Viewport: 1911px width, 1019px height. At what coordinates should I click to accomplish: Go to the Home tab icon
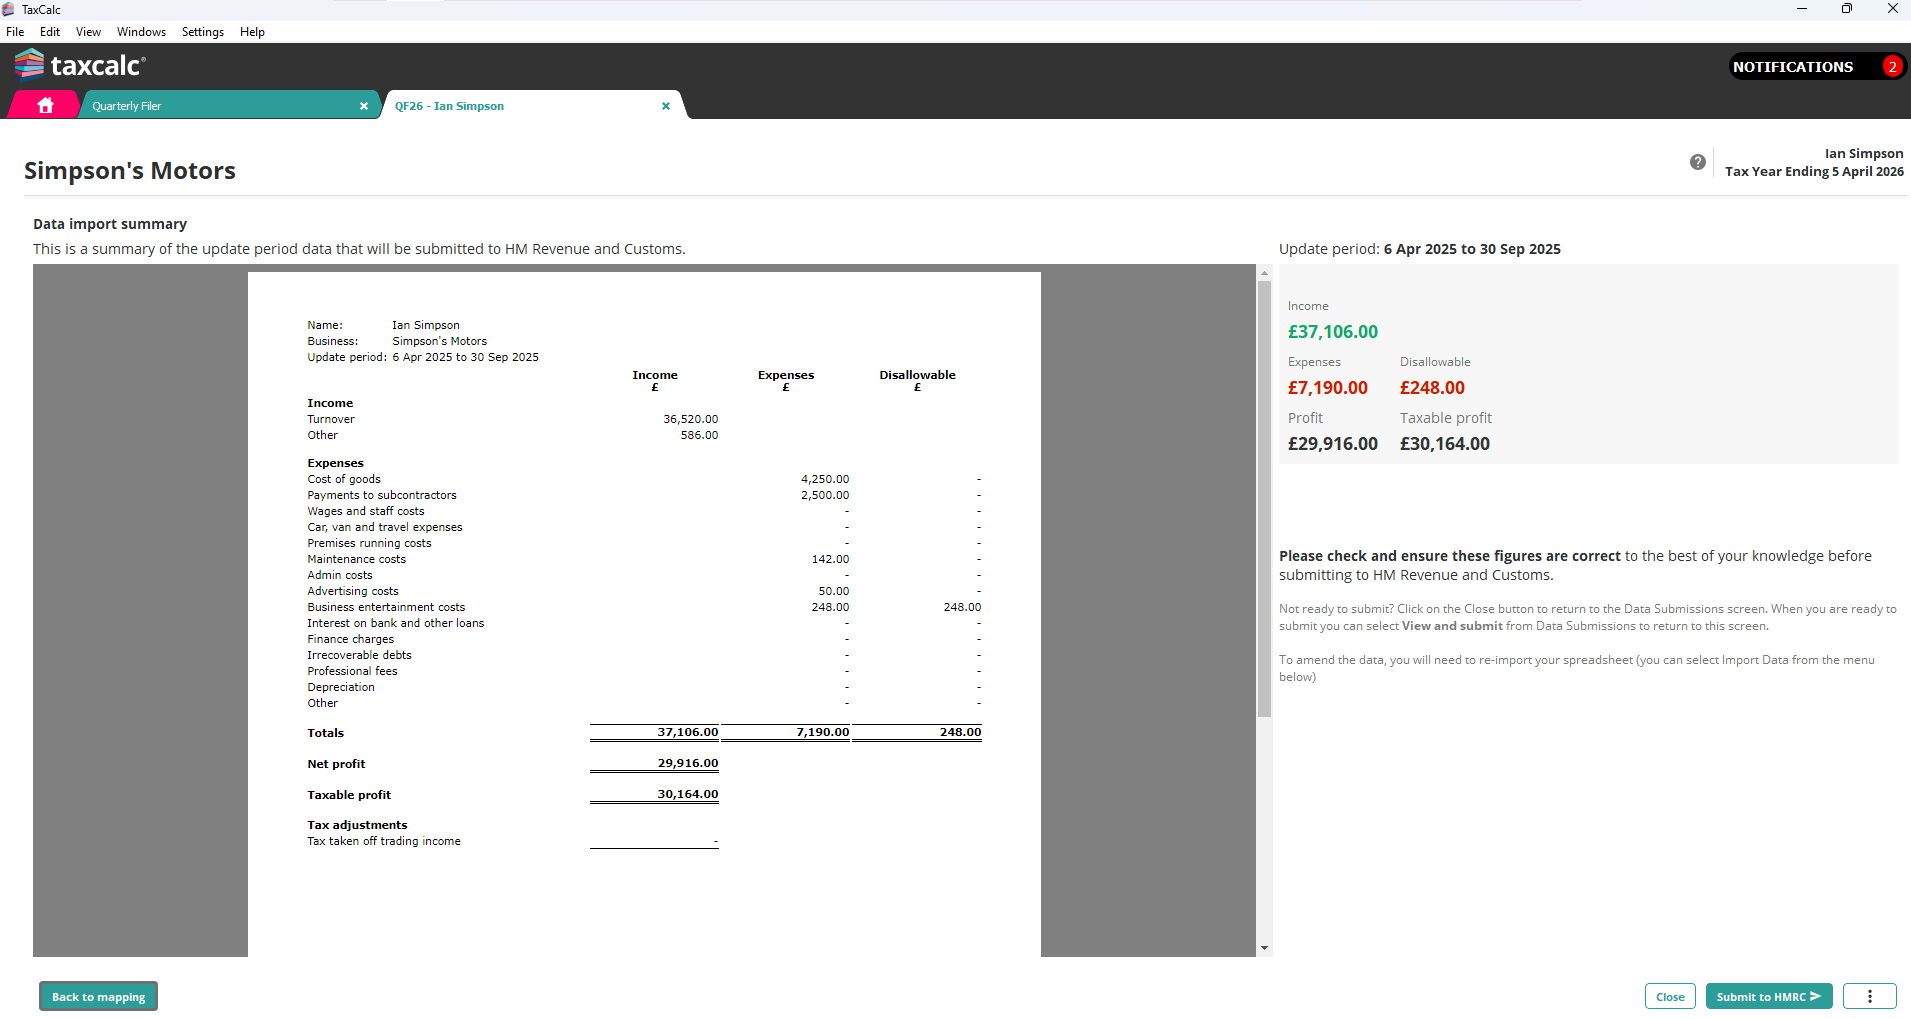(45, 105)
